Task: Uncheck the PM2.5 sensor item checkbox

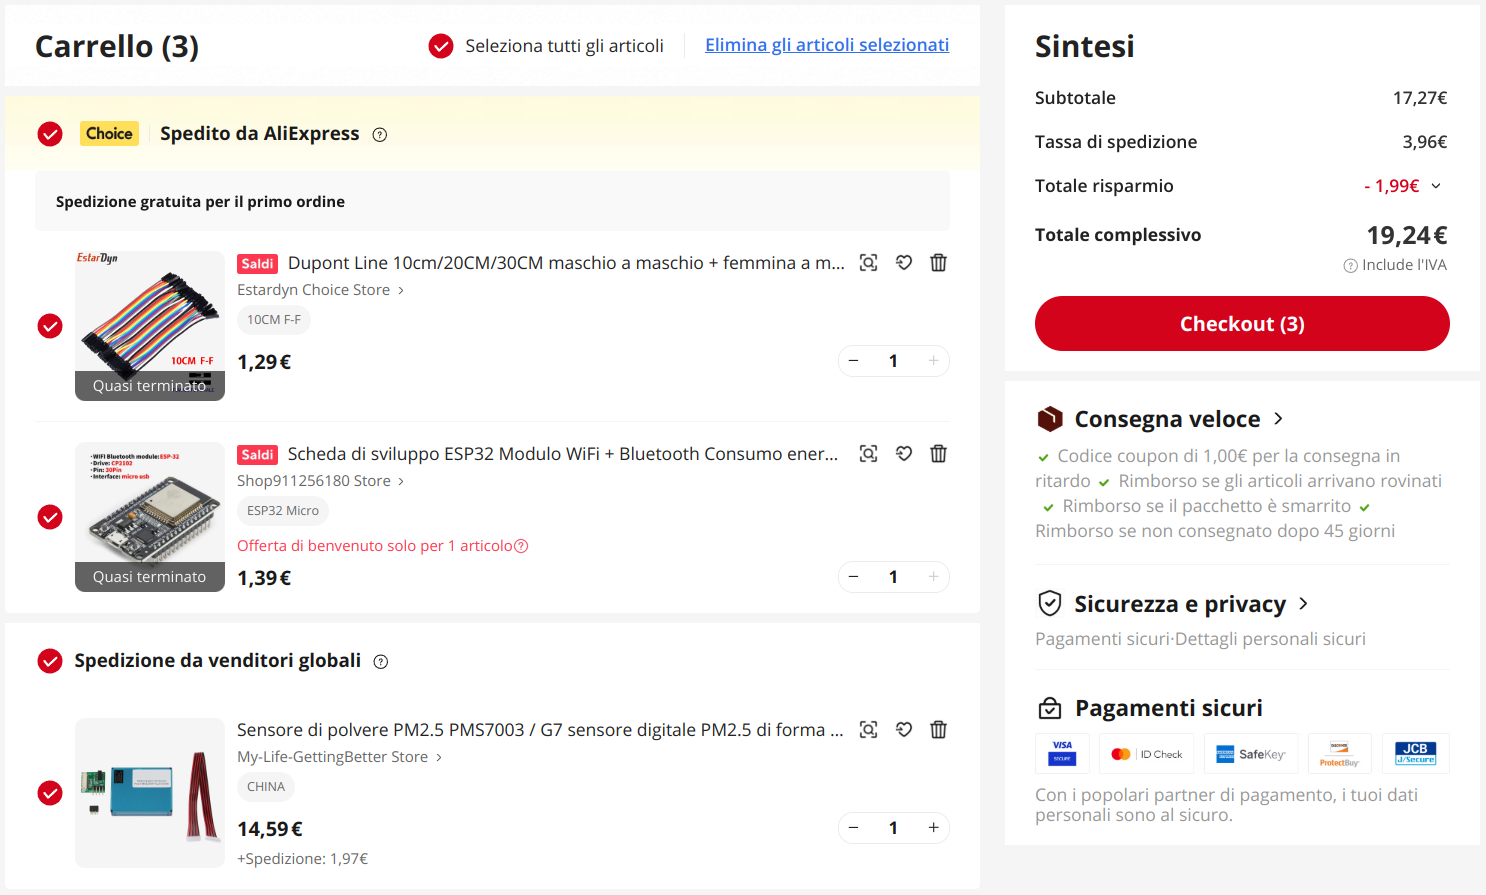Action: 50,793
